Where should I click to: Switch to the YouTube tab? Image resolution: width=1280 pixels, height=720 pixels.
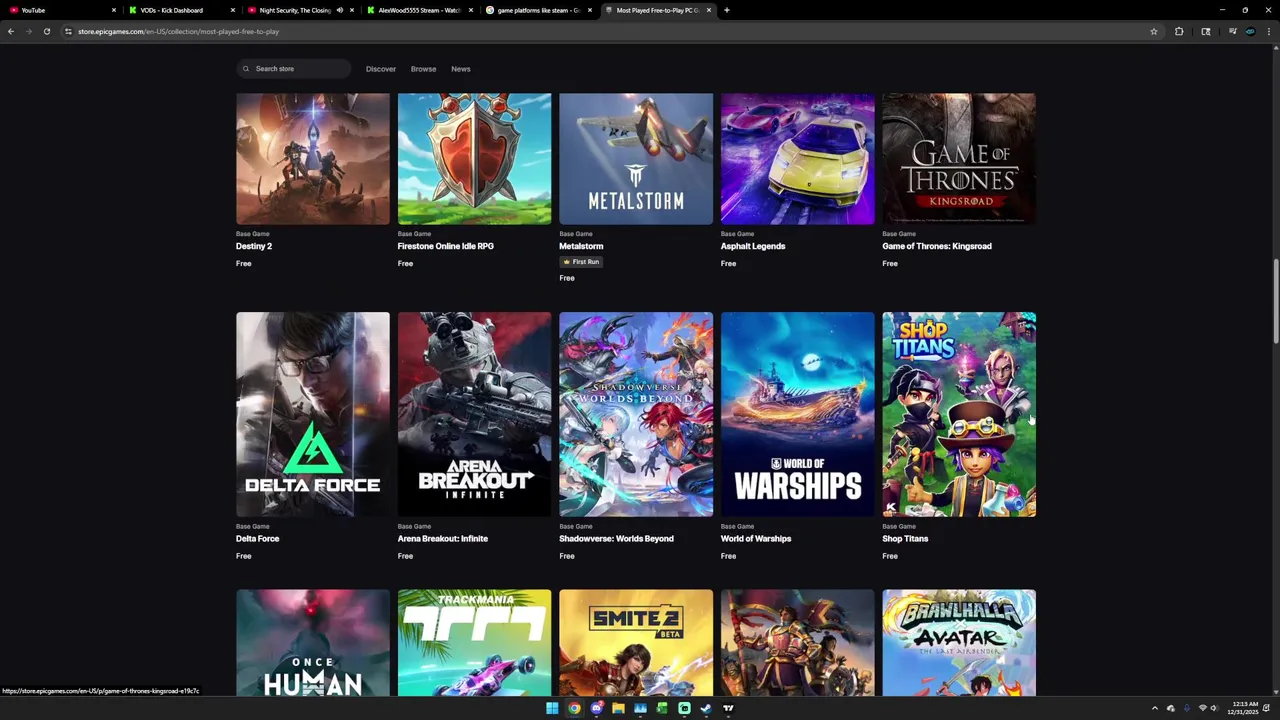pos(60,10)
